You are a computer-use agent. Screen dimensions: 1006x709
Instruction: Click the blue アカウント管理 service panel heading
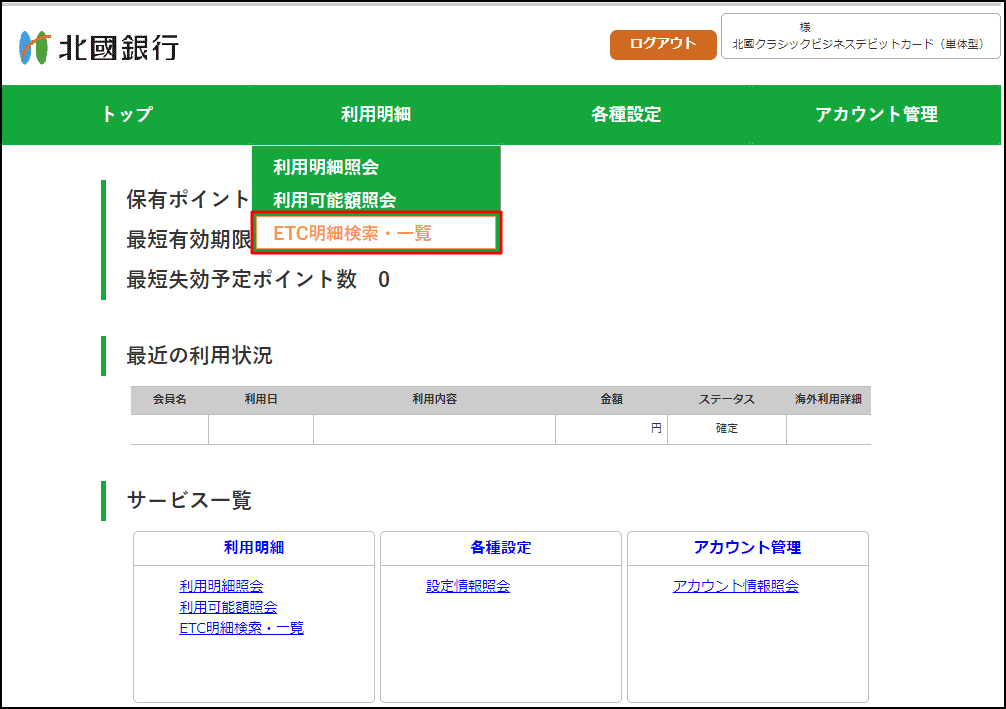[x=747, y=547]
